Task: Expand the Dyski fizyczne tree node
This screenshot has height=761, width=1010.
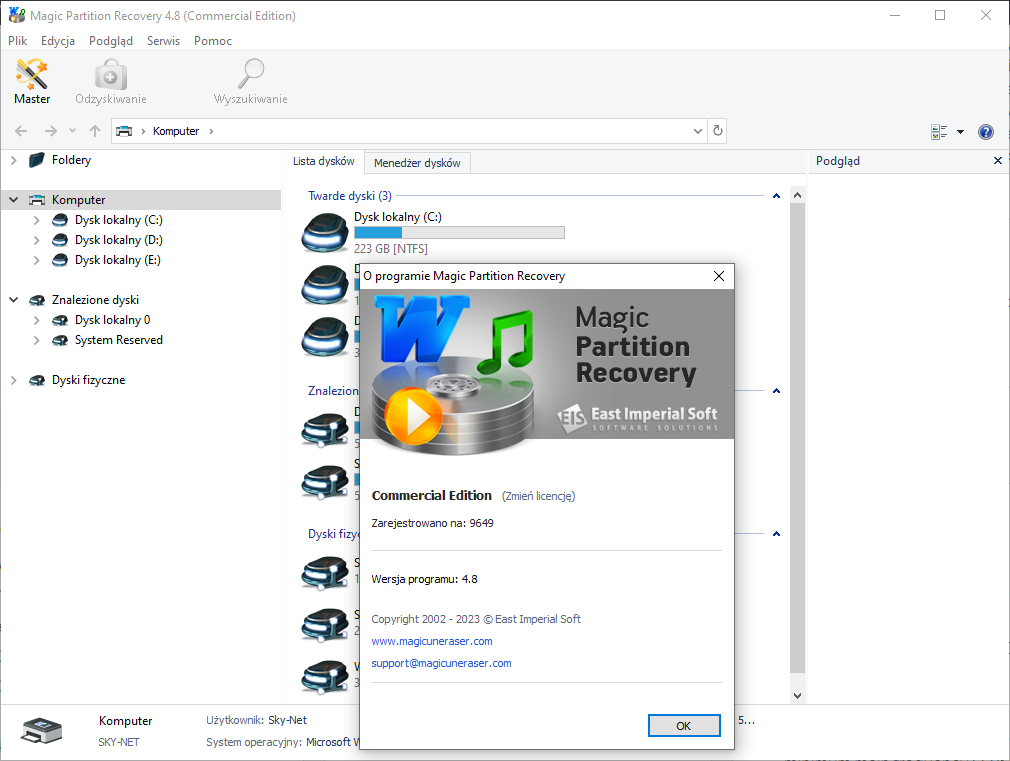Action: click(x=14, y=380)
